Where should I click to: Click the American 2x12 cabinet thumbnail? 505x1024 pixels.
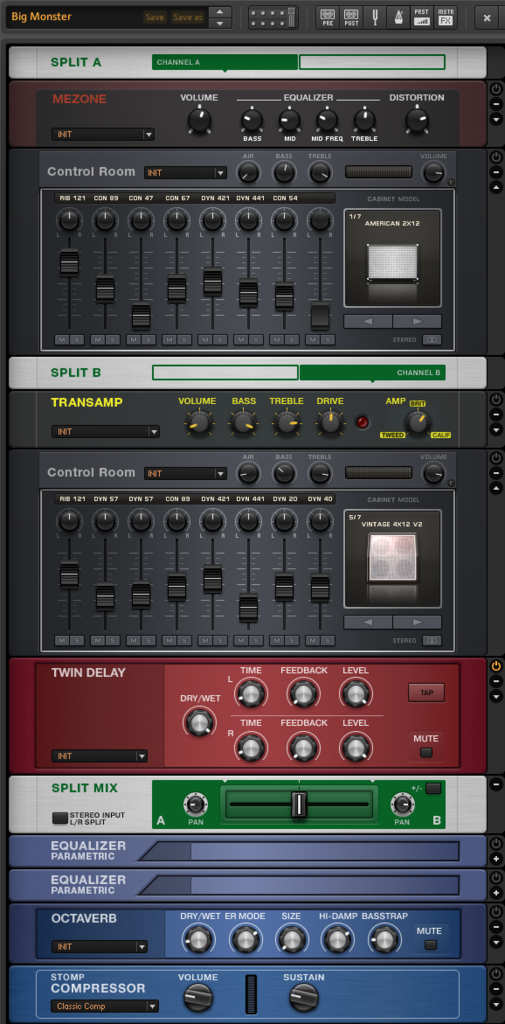(393, 258)
